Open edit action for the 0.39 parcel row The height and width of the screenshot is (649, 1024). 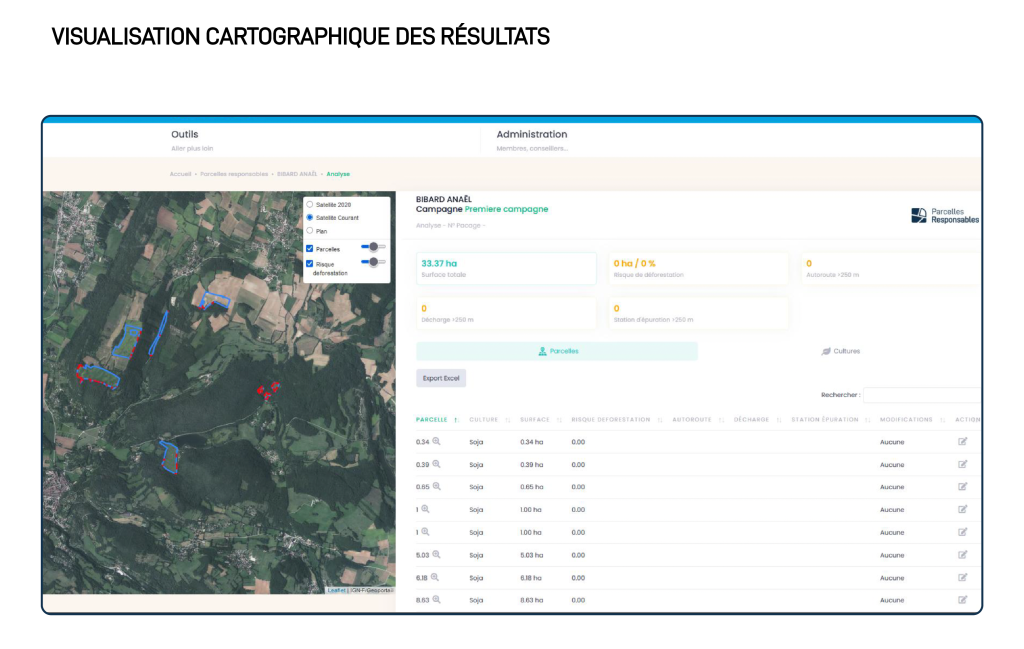coord(962,464)
